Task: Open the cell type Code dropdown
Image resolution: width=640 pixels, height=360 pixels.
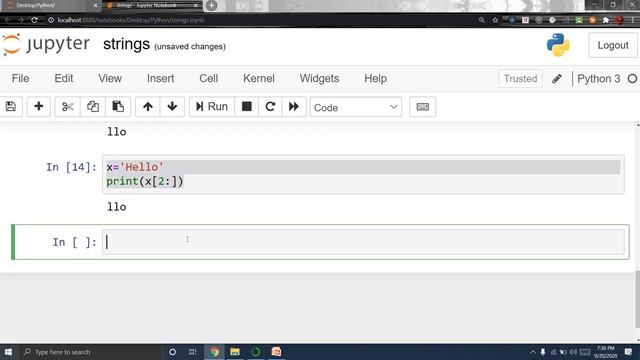Action: click(x=356, y=107)
